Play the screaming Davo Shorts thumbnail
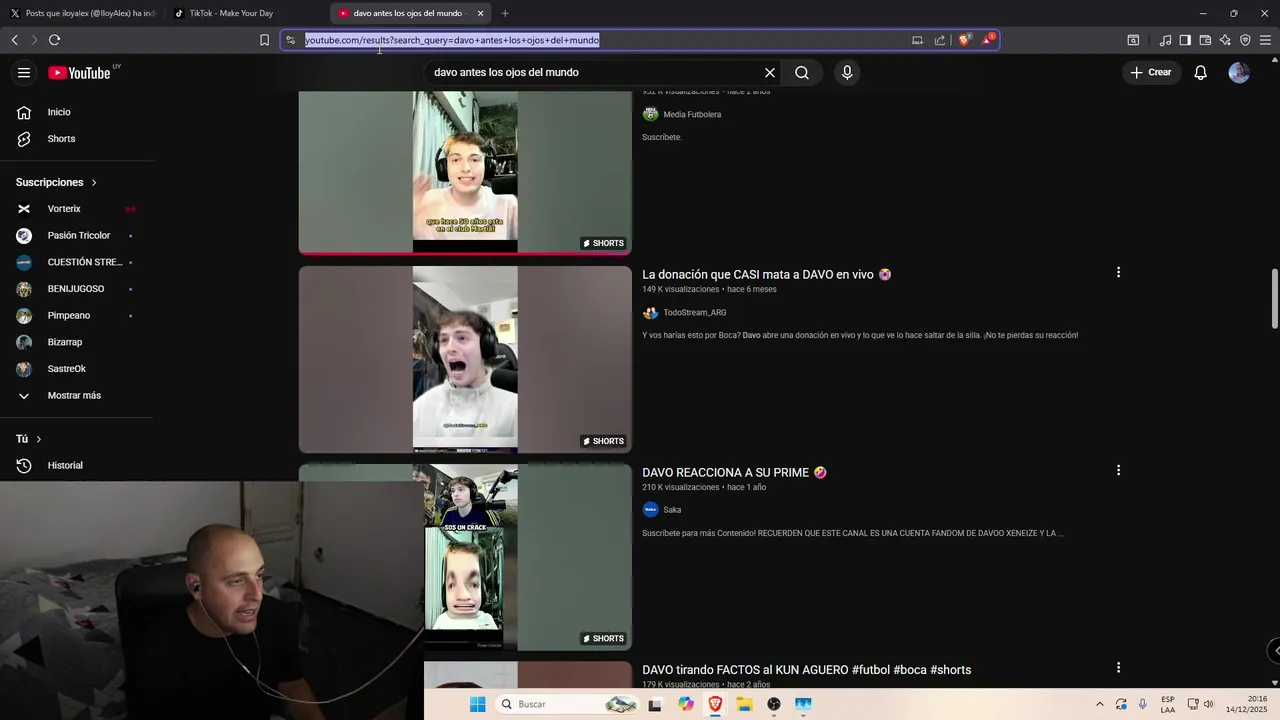 tap(465, 359)
